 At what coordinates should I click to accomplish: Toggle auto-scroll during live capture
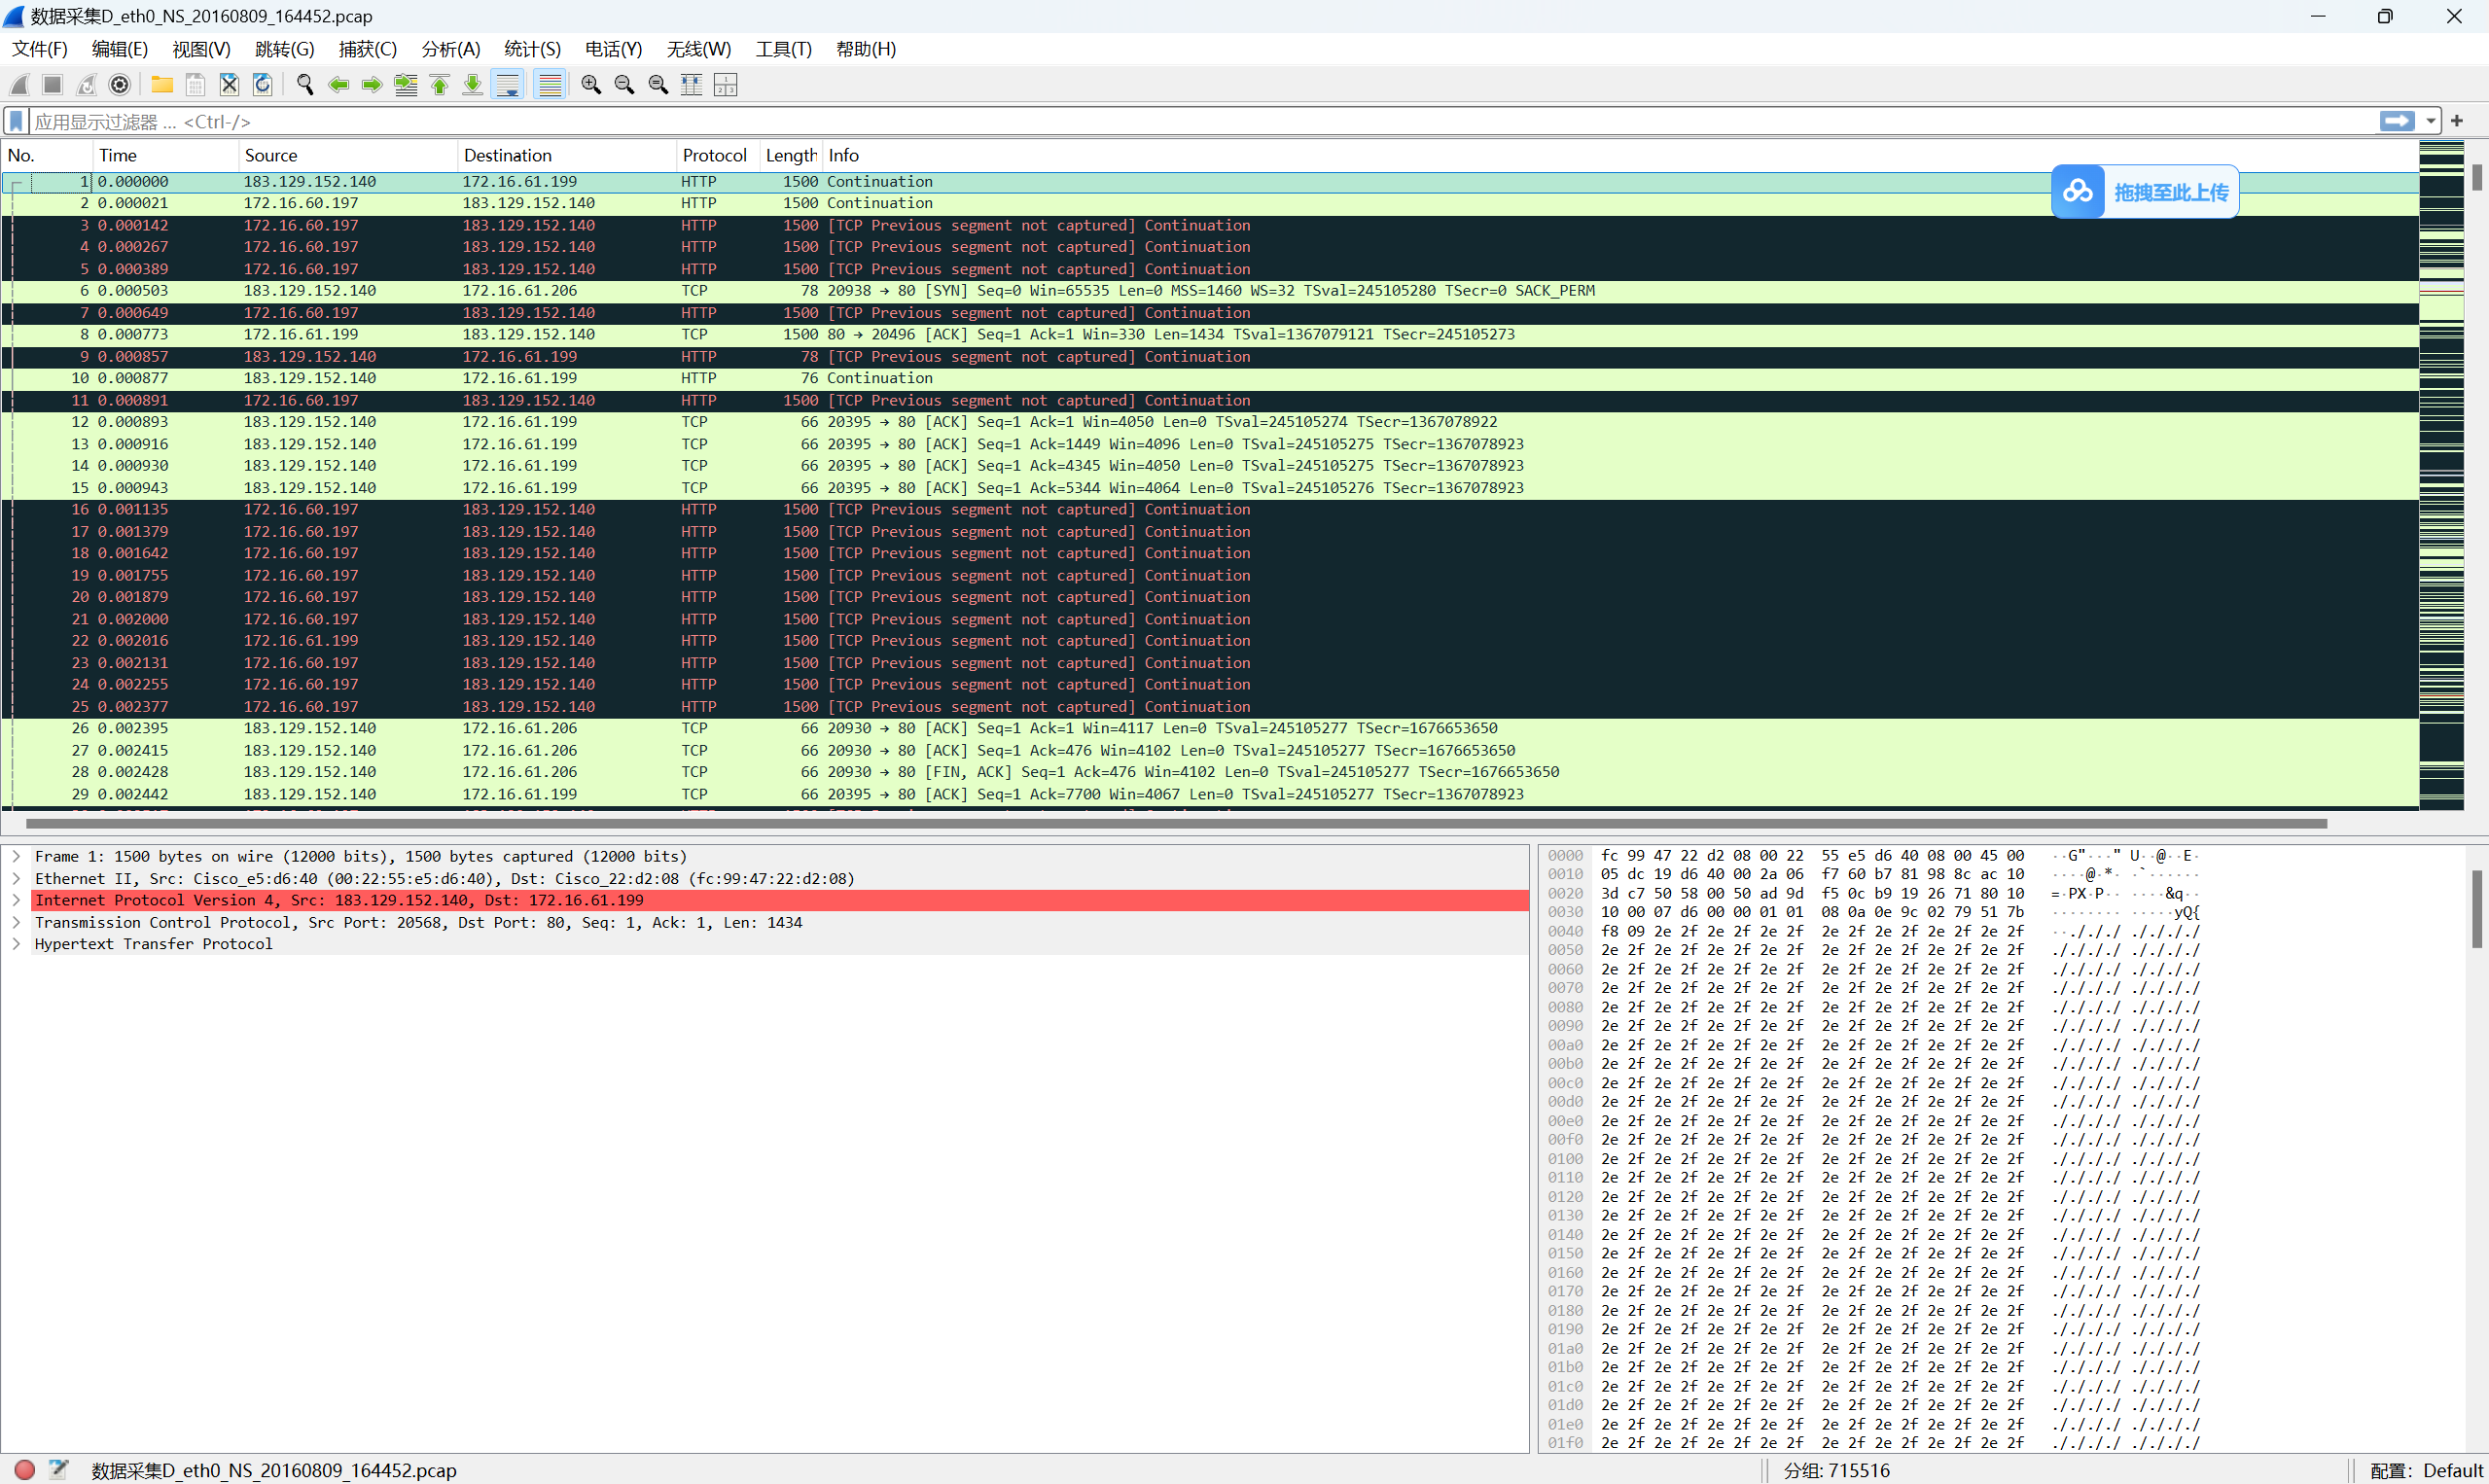[x=508, y=85]
